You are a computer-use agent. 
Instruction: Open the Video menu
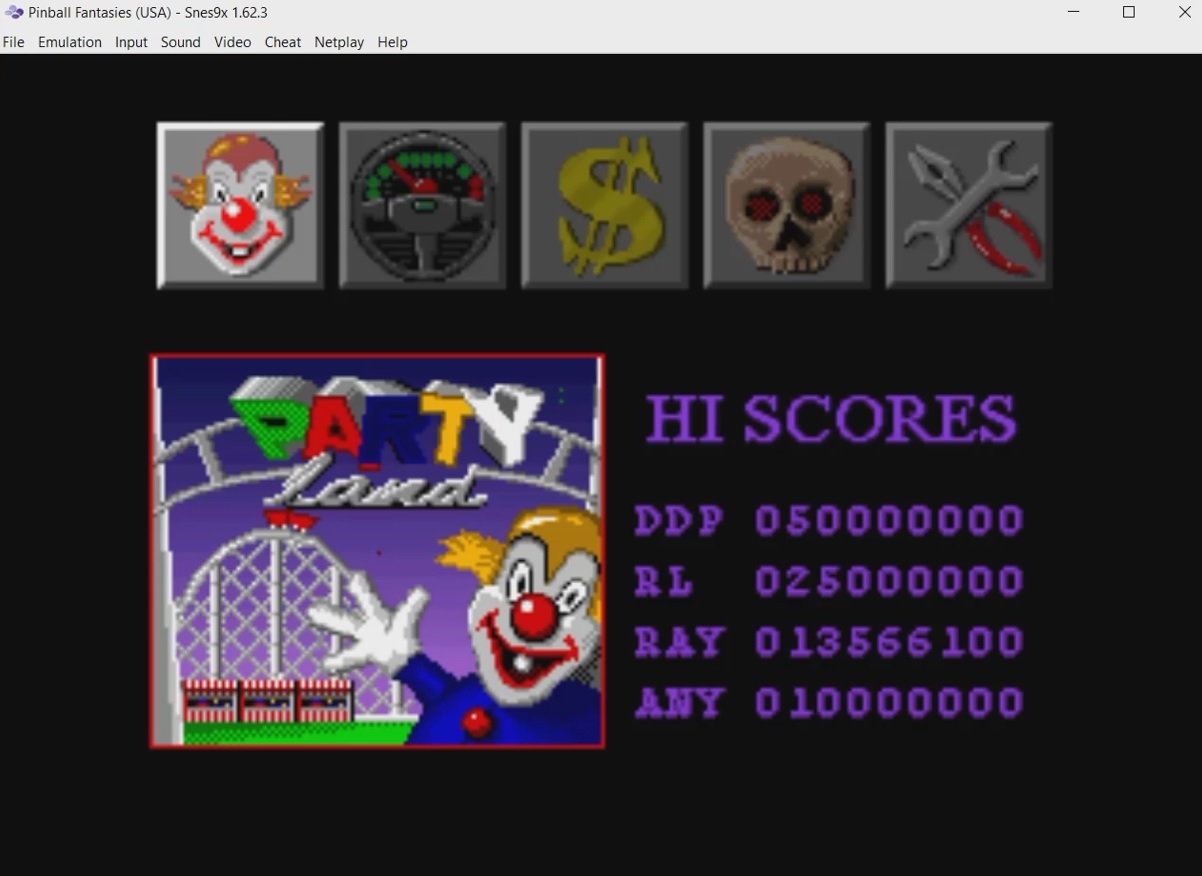click(233, 42)
